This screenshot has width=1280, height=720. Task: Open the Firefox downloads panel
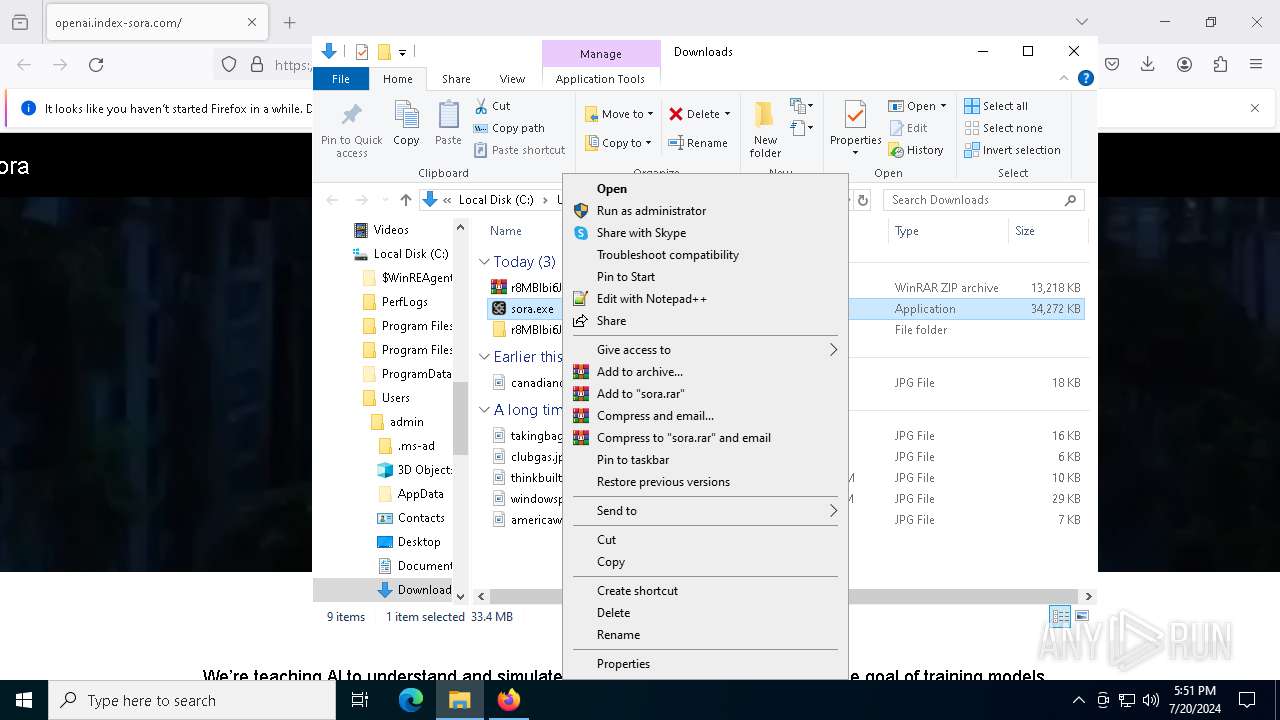[x=1148, y=64]
